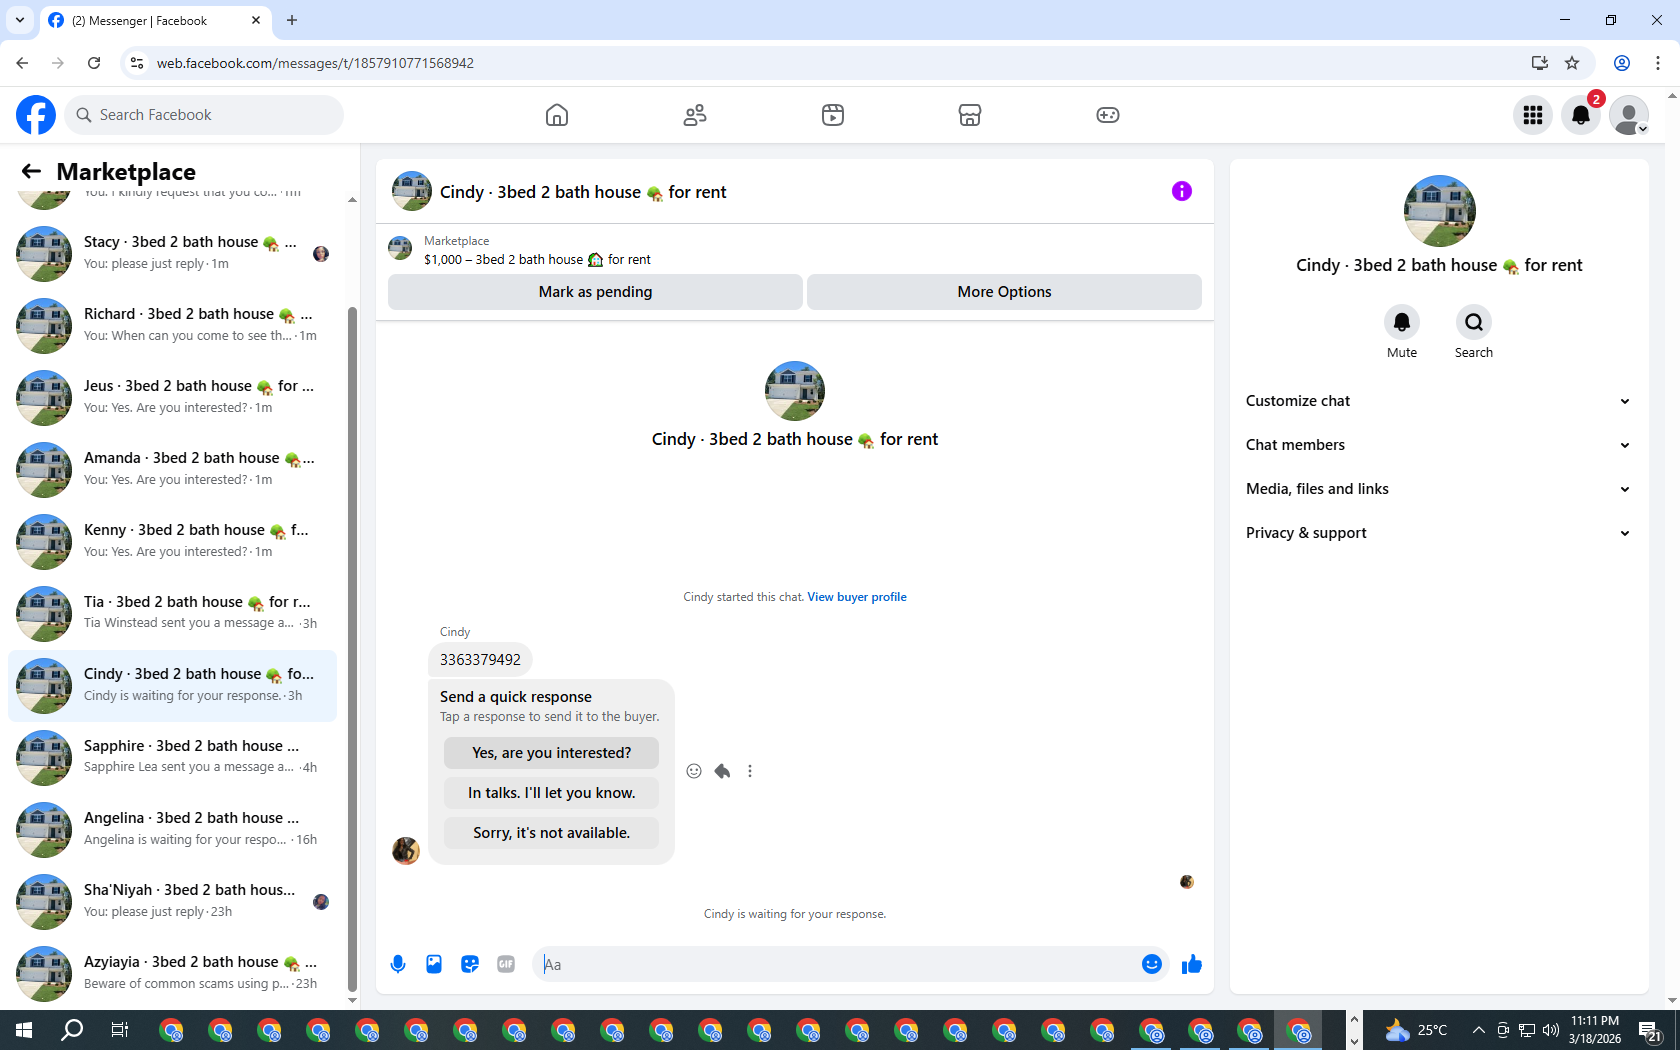This screenshot has height=1050, width=1680.
Task: Open Windows taskbar search
Action: pos(72,1030)
